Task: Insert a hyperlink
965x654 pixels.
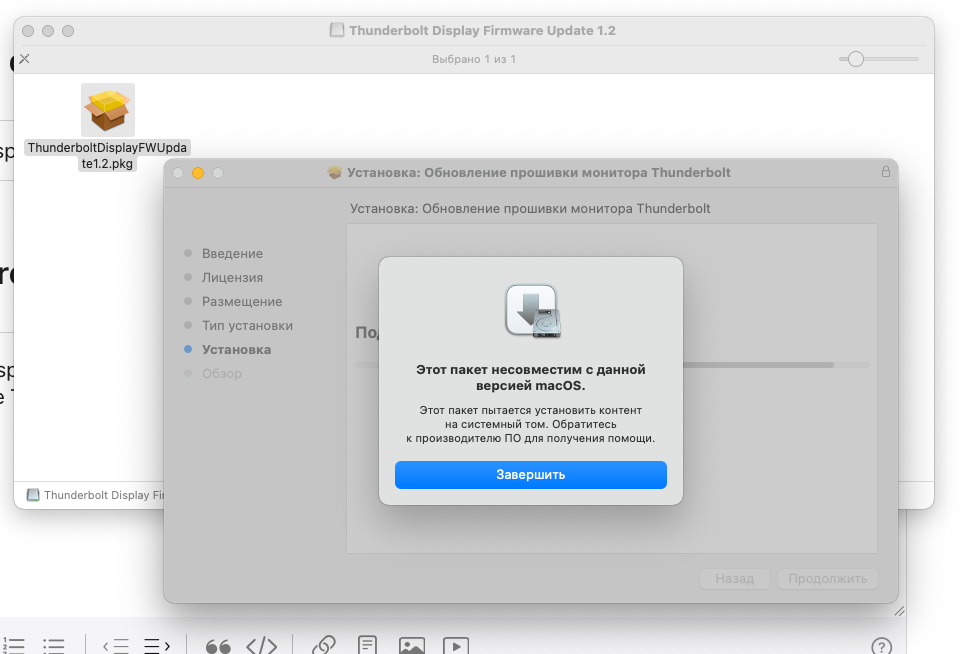Action: [x=323, y=647]
